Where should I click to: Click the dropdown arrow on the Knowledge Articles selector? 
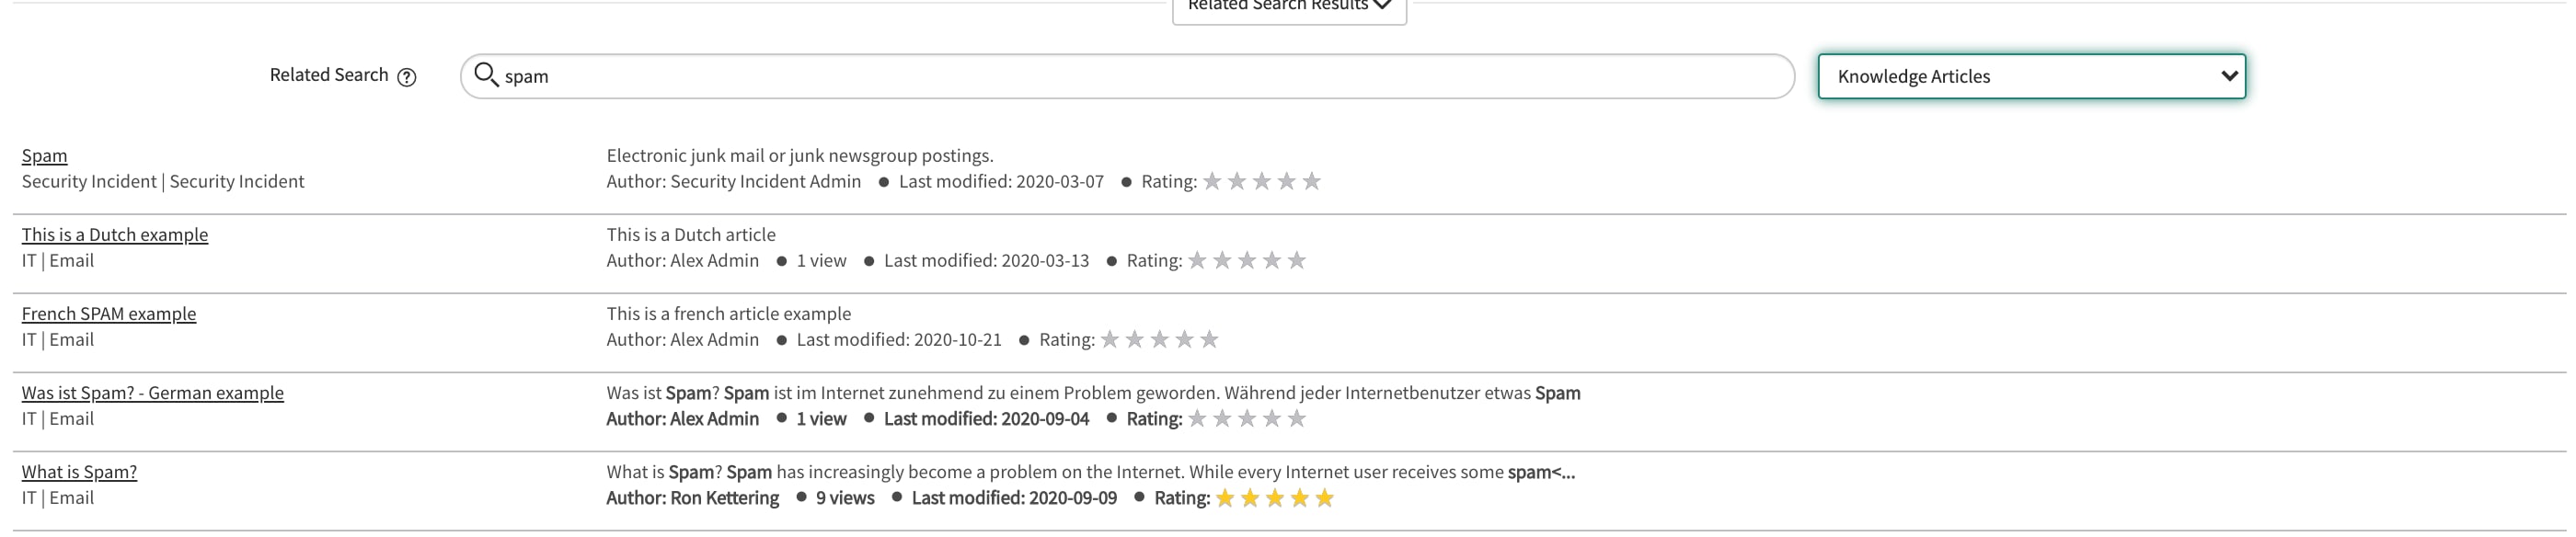pyautogui.click(x=2229, y=76)
